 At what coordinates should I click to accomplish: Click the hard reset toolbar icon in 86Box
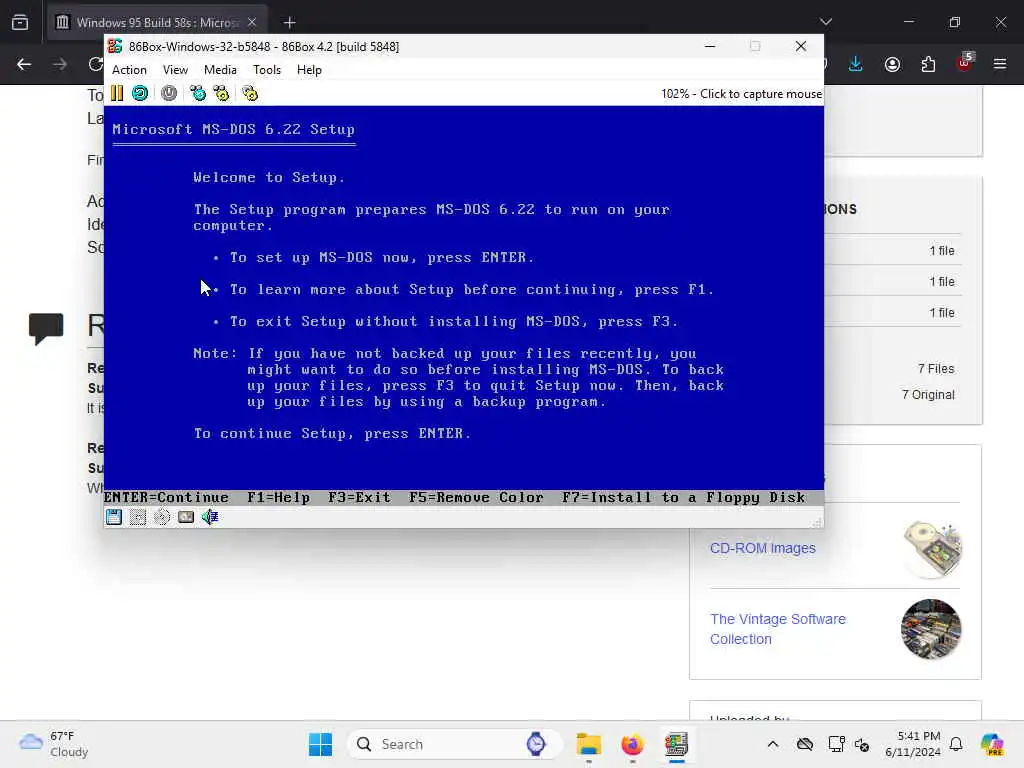140,93
